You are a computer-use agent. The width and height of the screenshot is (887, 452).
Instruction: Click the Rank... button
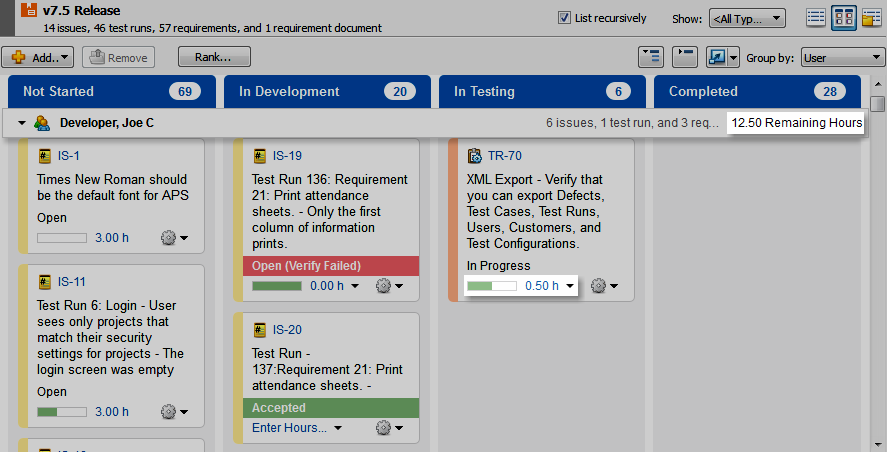[214, 58]
